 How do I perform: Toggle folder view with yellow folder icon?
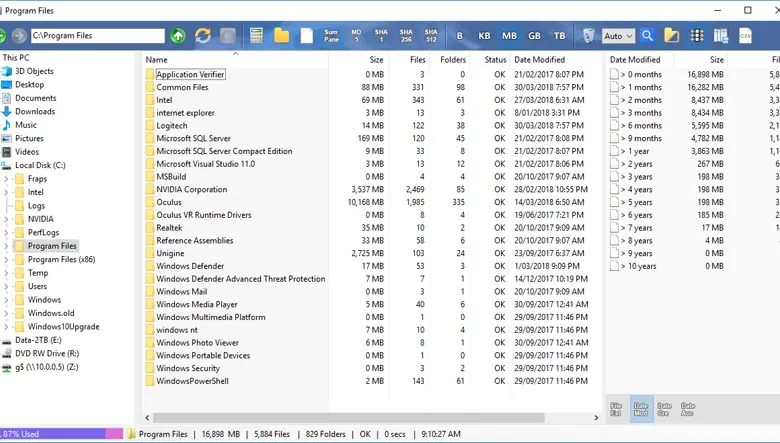282,35
